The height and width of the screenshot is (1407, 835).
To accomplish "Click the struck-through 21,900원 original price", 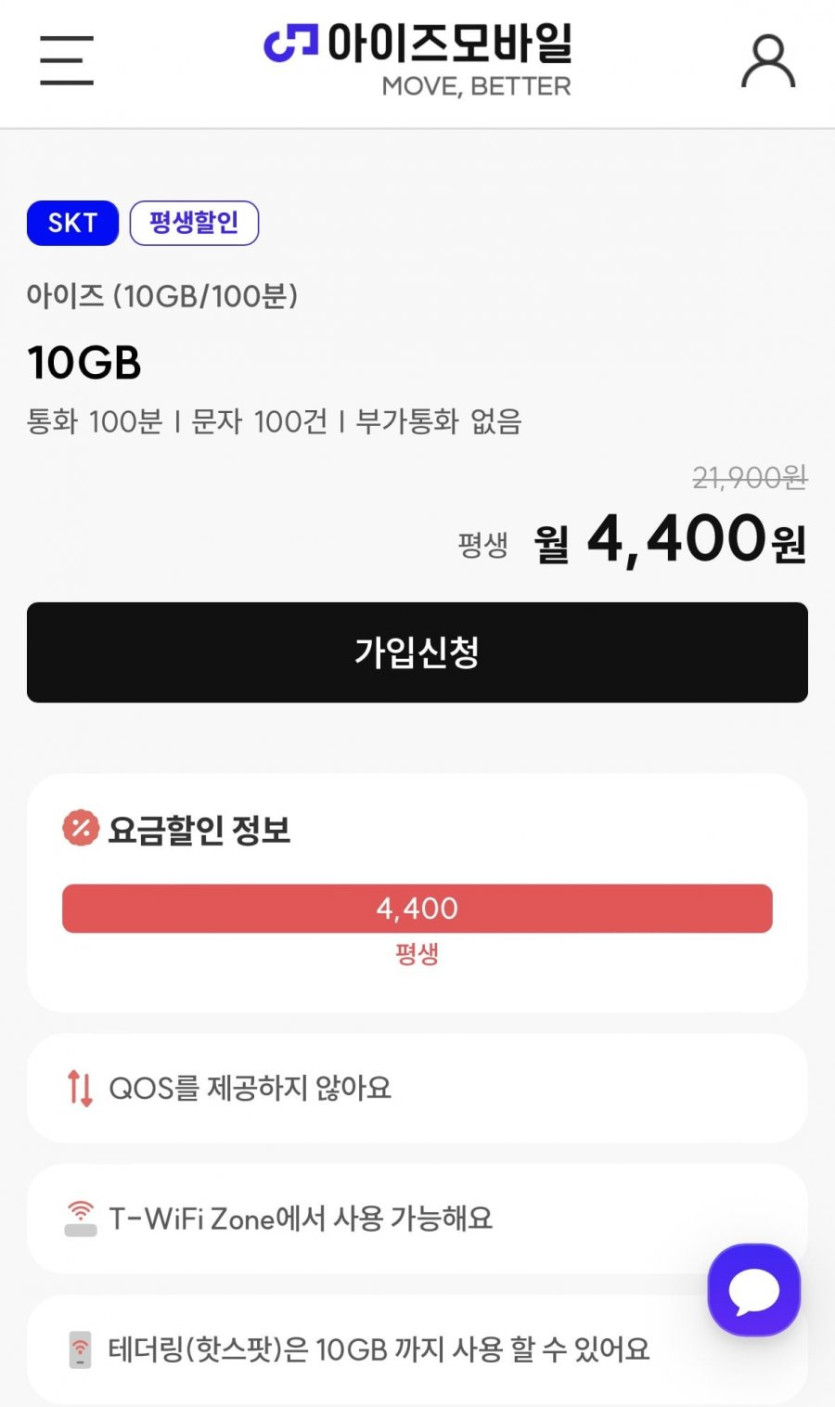I will [749, 479].
